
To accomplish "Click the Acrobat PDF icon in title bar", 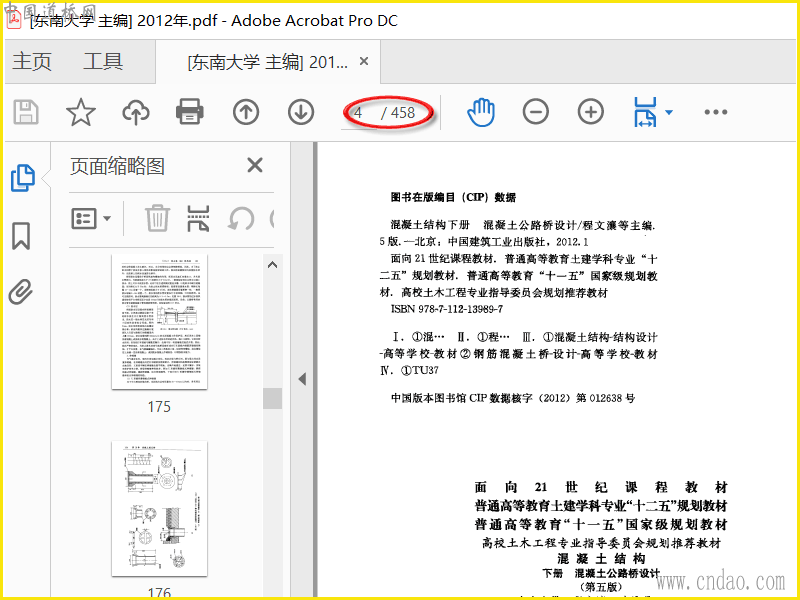I will pyautogui.click(x=14, y=19).
